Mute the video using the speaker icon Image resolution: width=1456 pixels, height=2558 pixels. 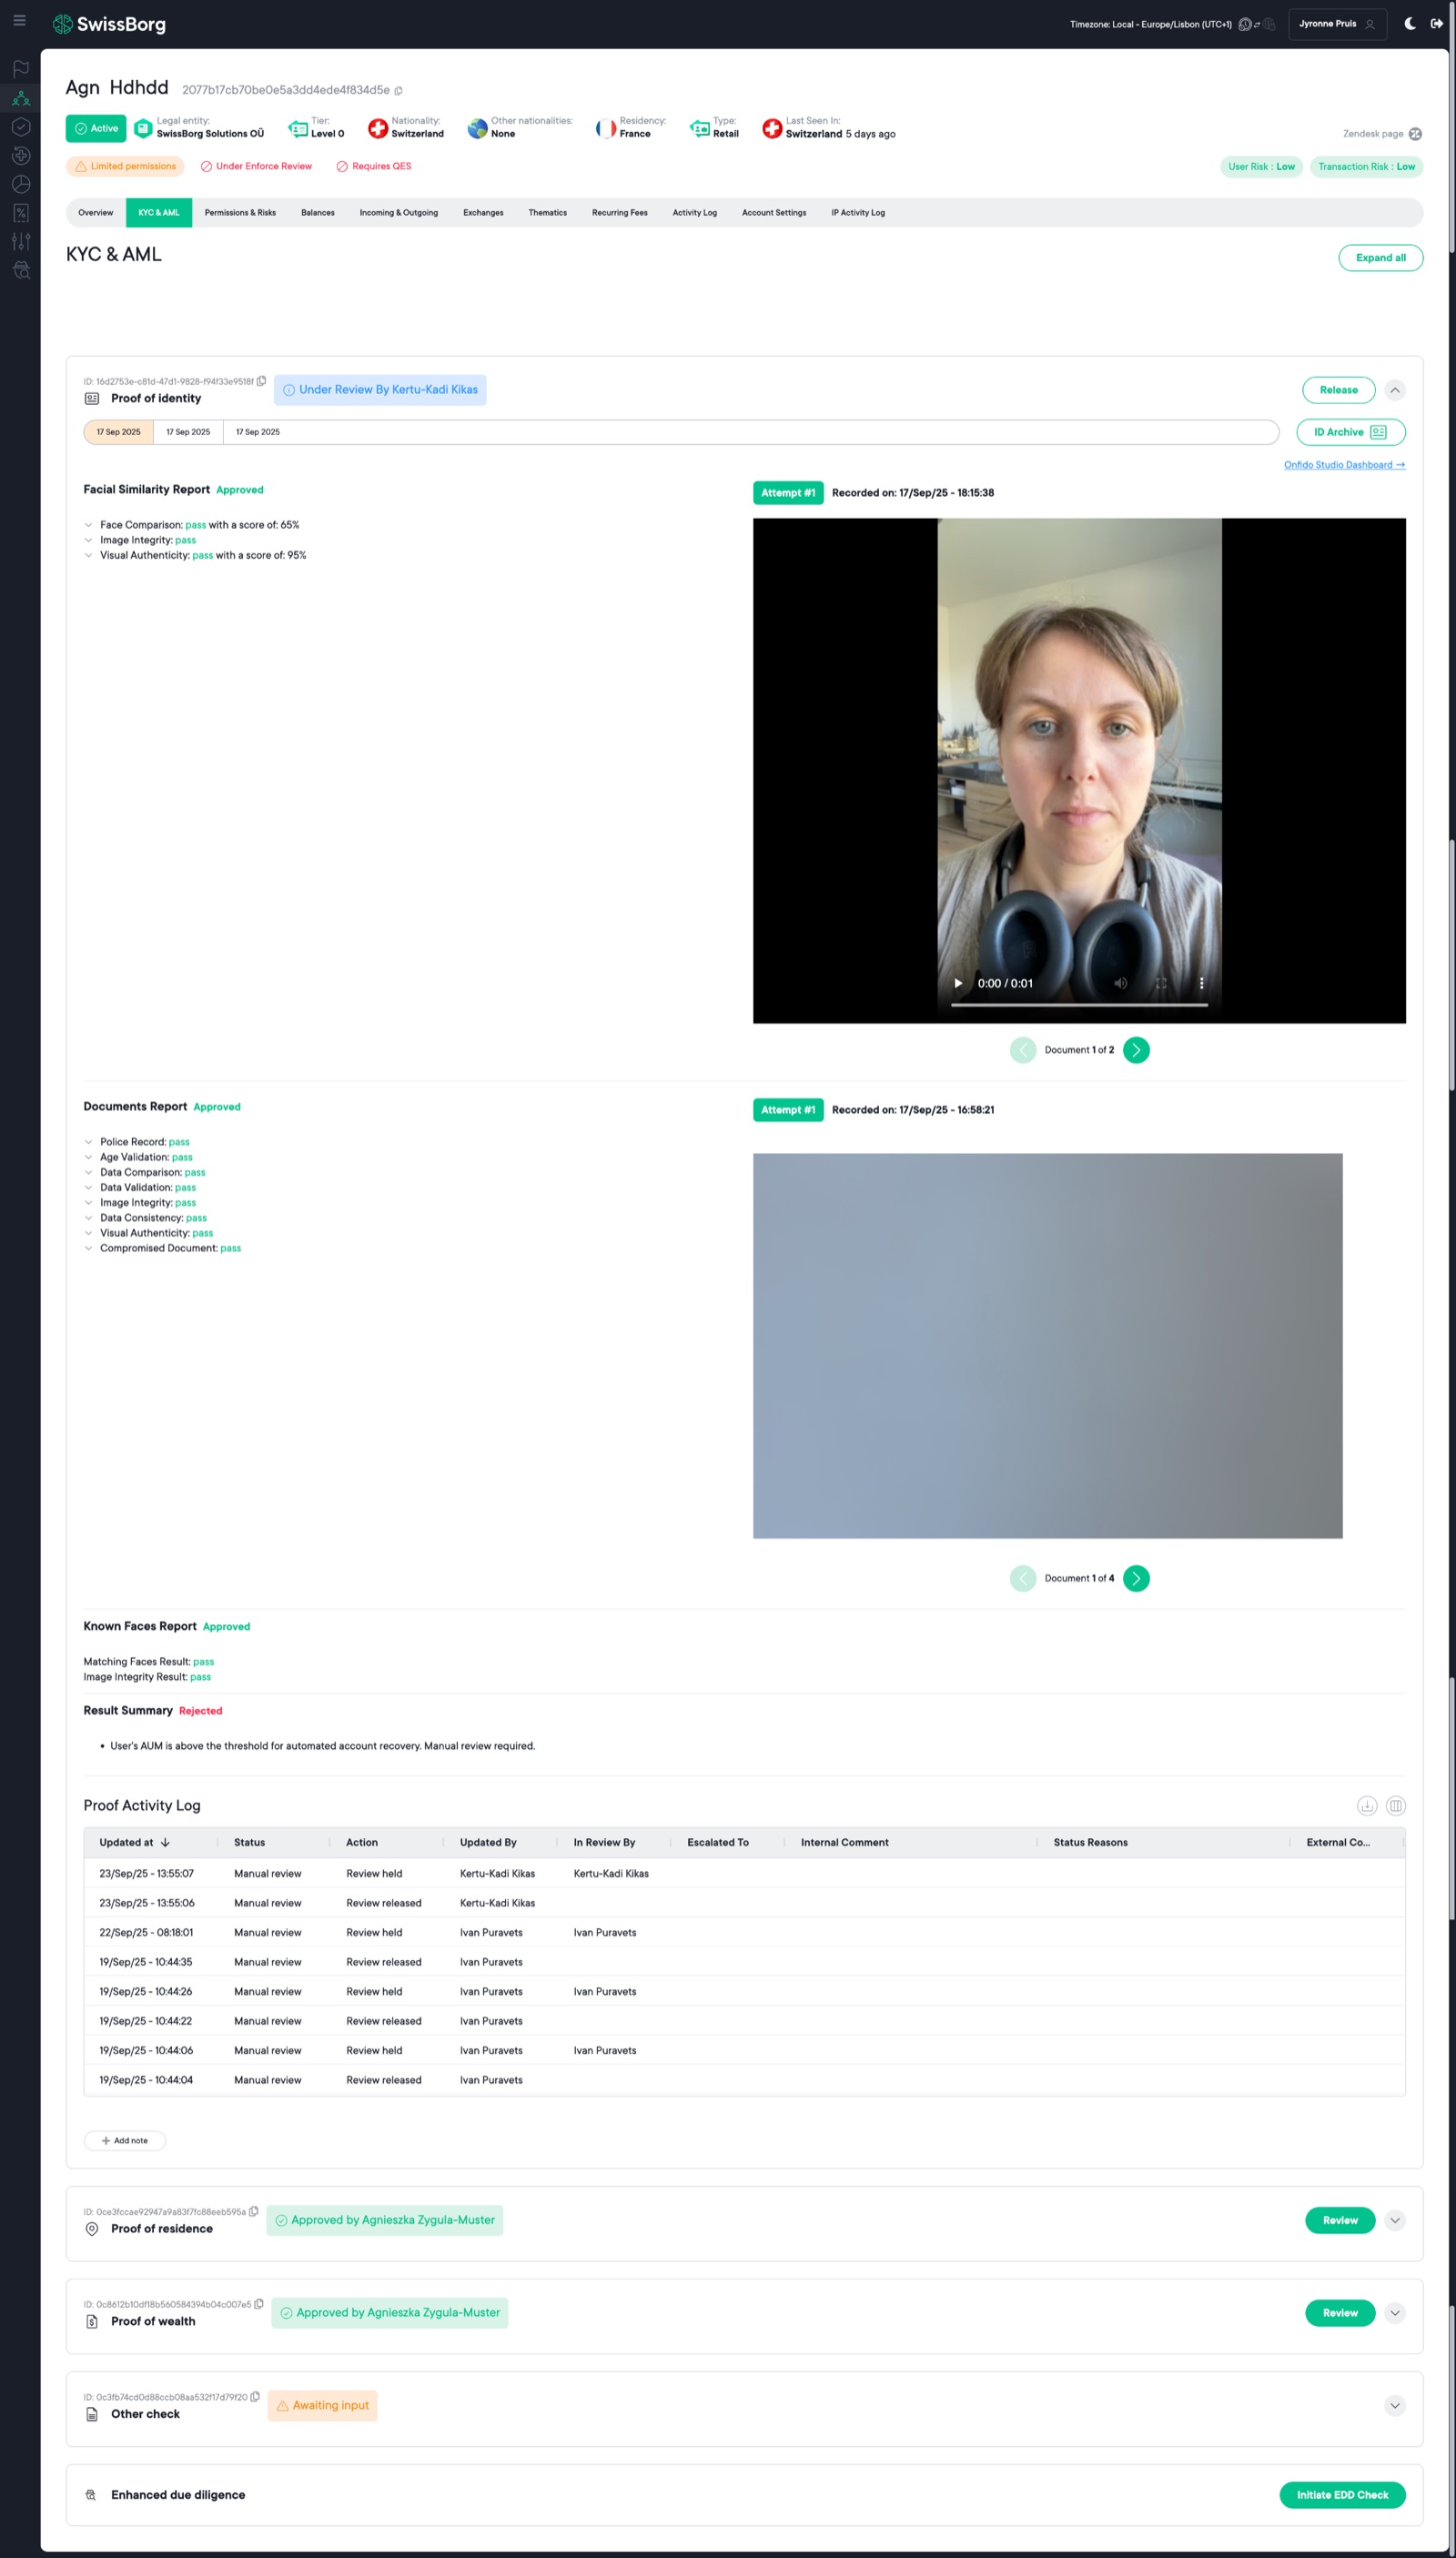click(x=1121, y=983)
